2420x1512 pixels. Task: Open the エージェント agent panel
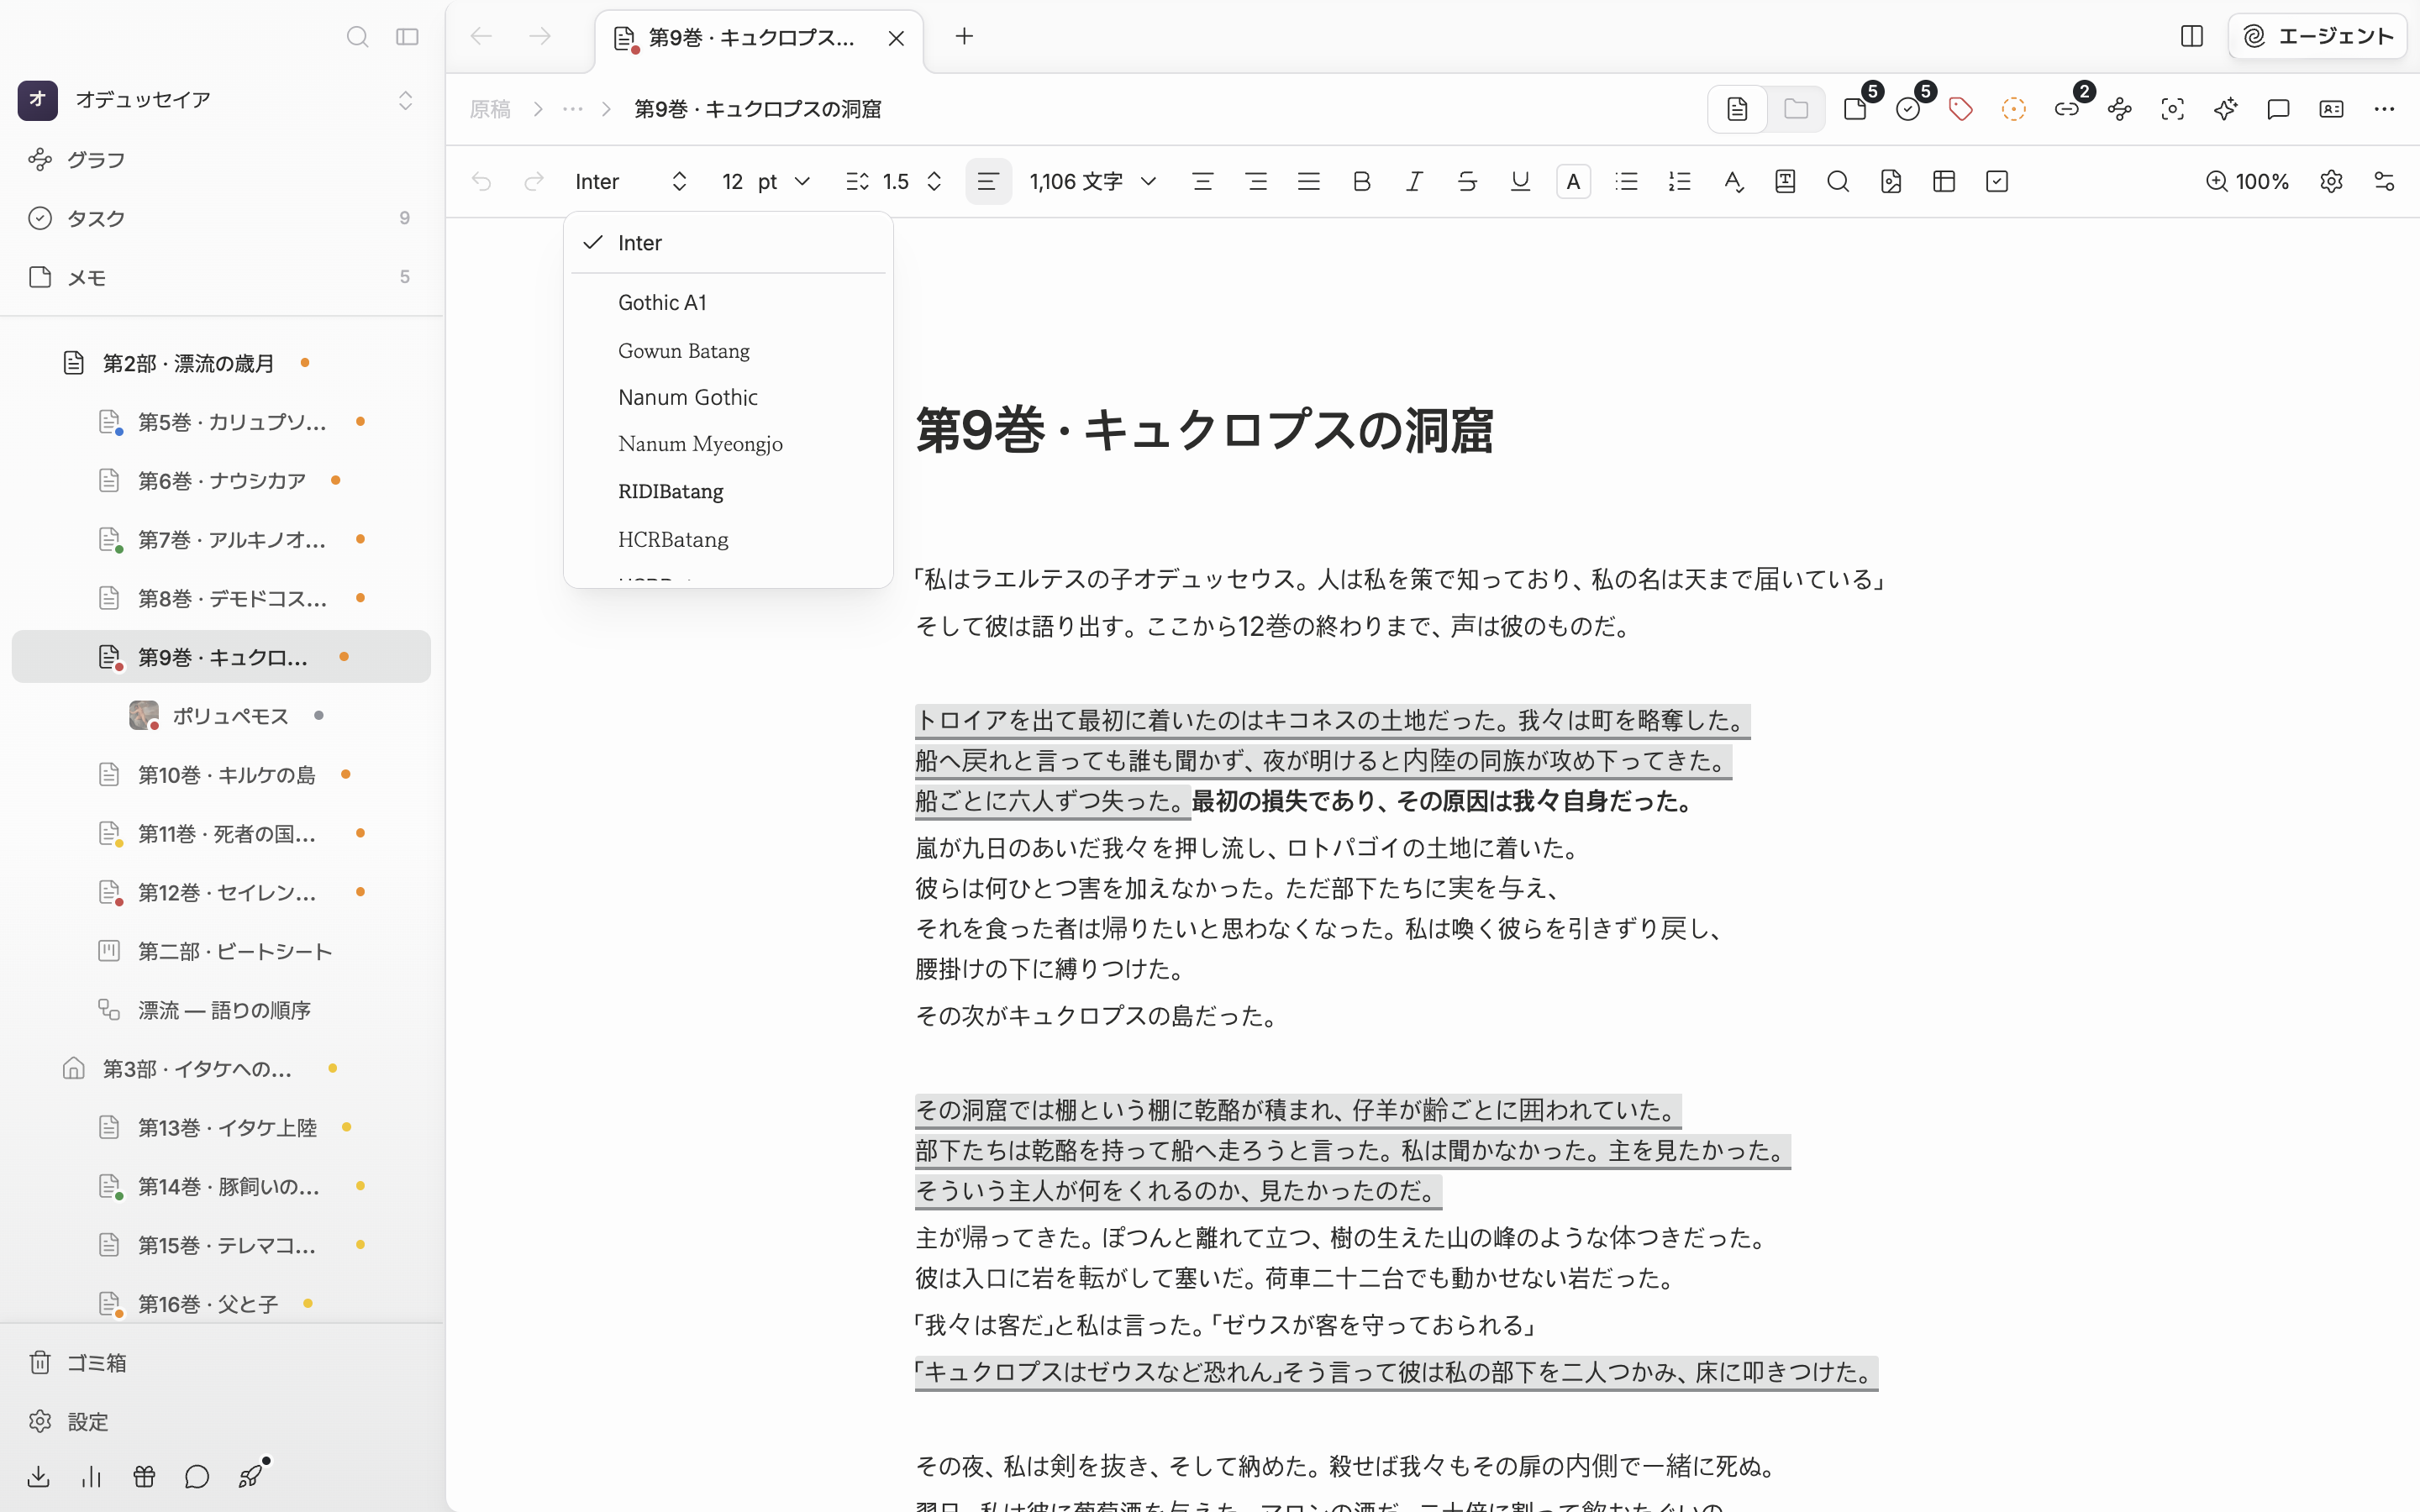[x=2317, y=37]
